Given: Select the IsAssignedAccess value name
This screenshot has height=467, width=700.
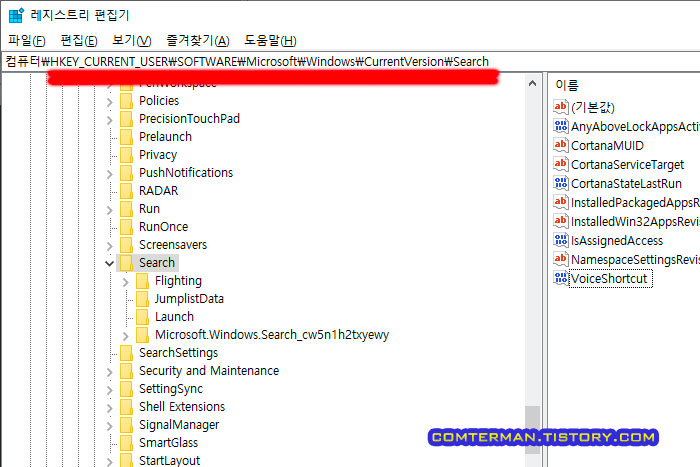Looking at the screenshot, I should 617,241.
